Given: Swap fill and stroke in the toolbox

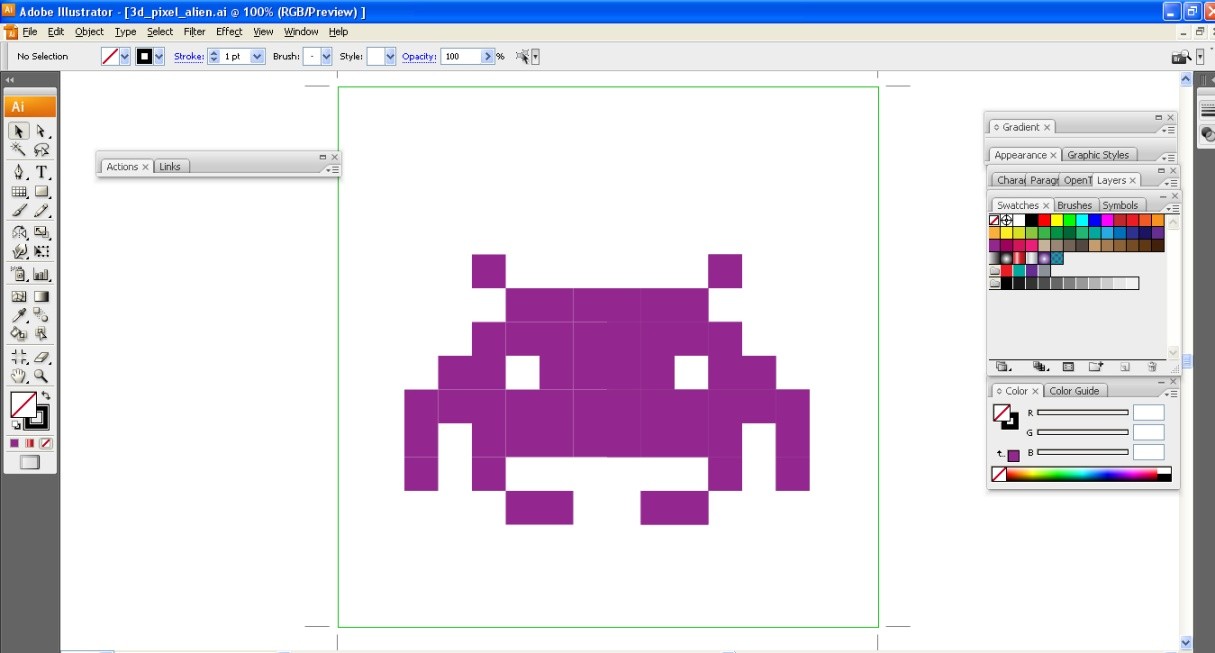Looking at the screenshot, I should pos(46,397).
